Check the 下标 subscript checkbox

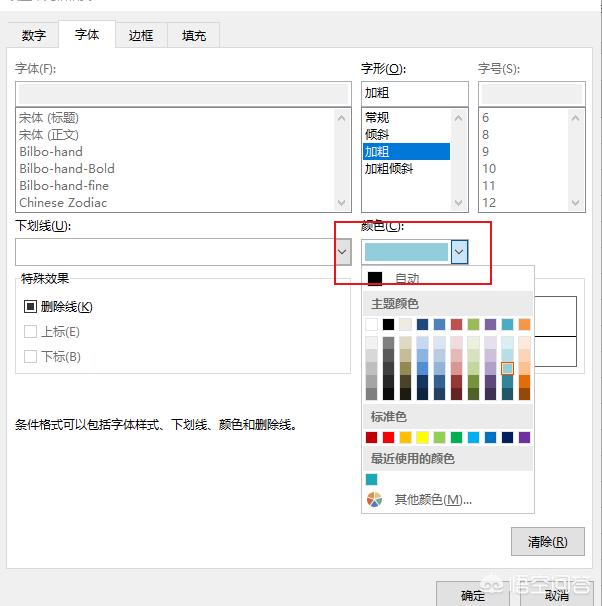[x=30, y=357]
